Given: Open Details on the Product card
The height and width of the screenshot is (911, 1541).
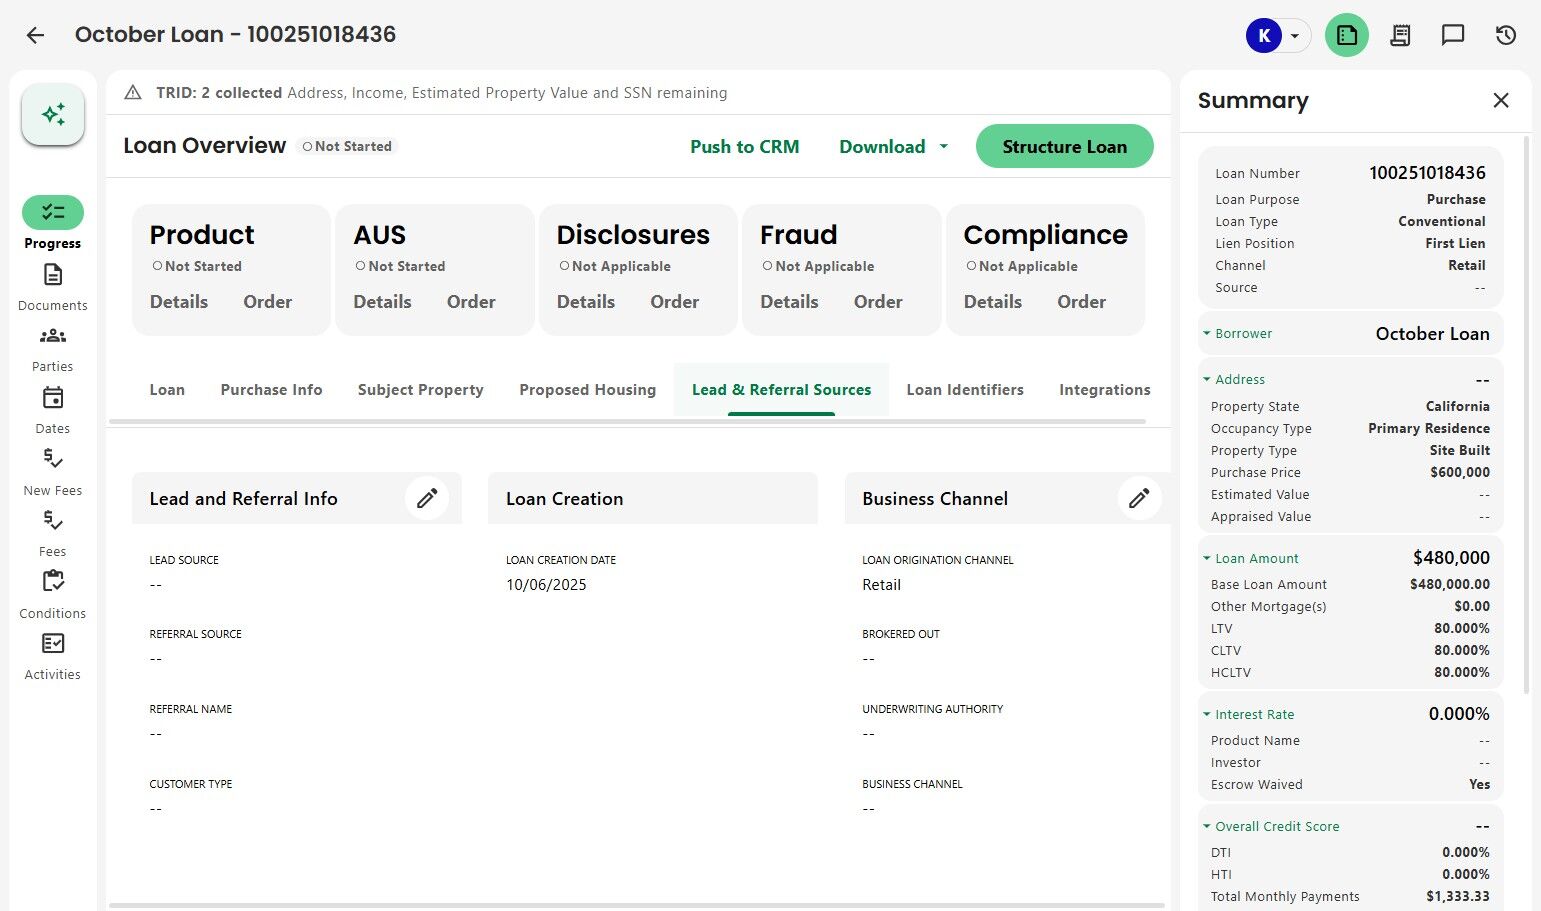Looking at the screenshot, I should pos(179,302).
